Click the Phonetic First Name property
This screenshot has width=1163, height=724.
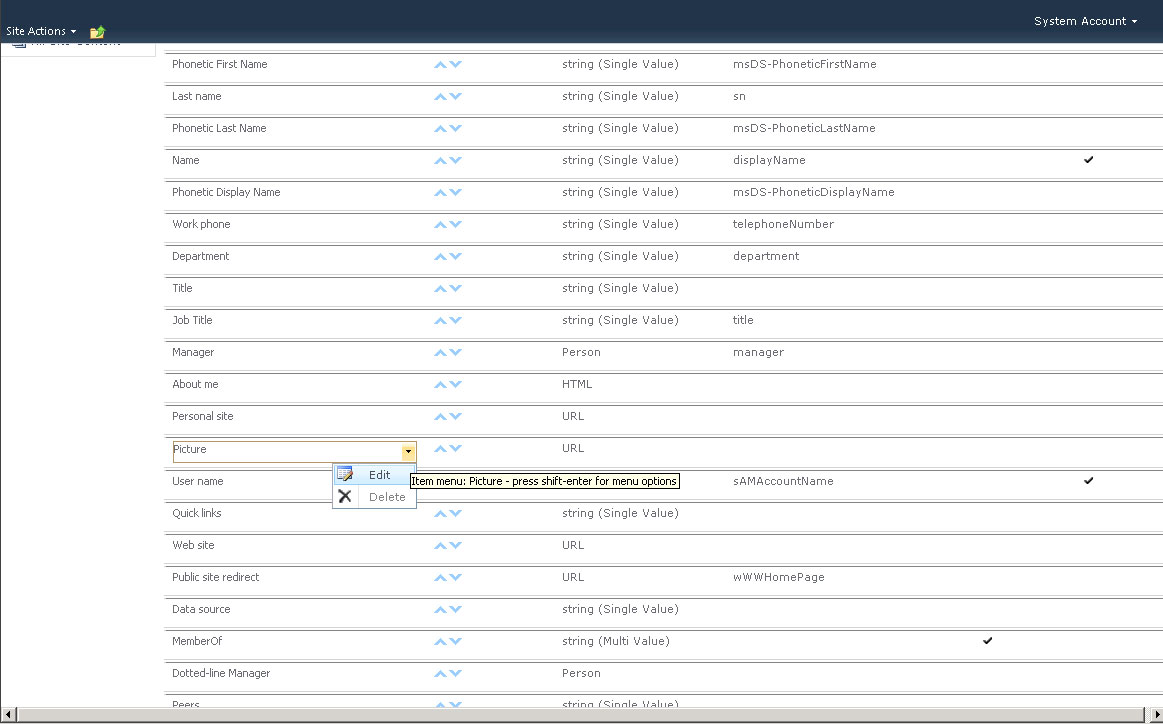(220, 65)
